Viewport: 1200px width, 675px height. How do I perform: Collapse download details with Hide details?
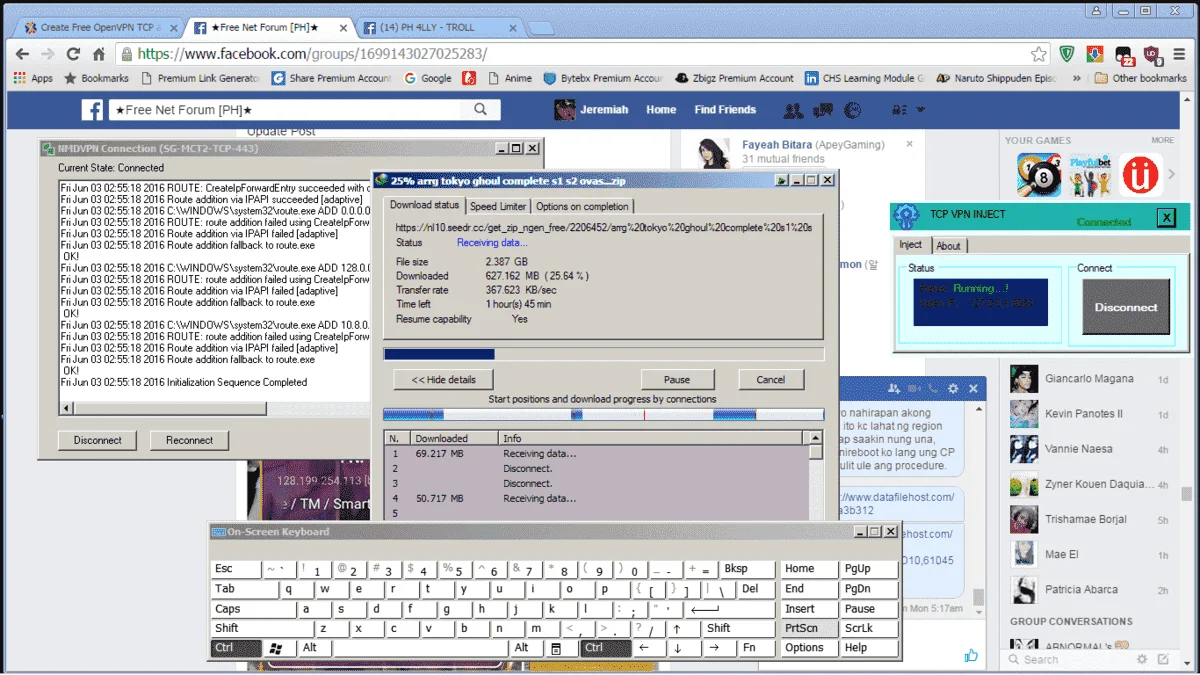point(443,379)
